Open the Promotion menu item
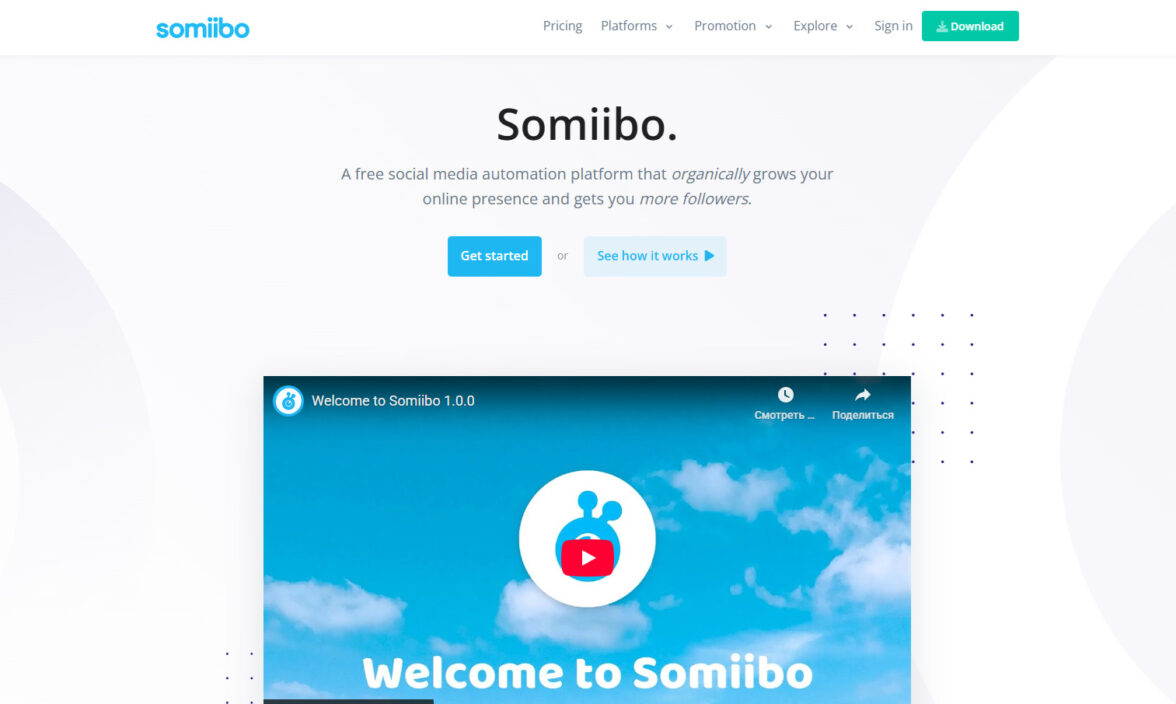The image size is (1176, 704). point(724,26)
